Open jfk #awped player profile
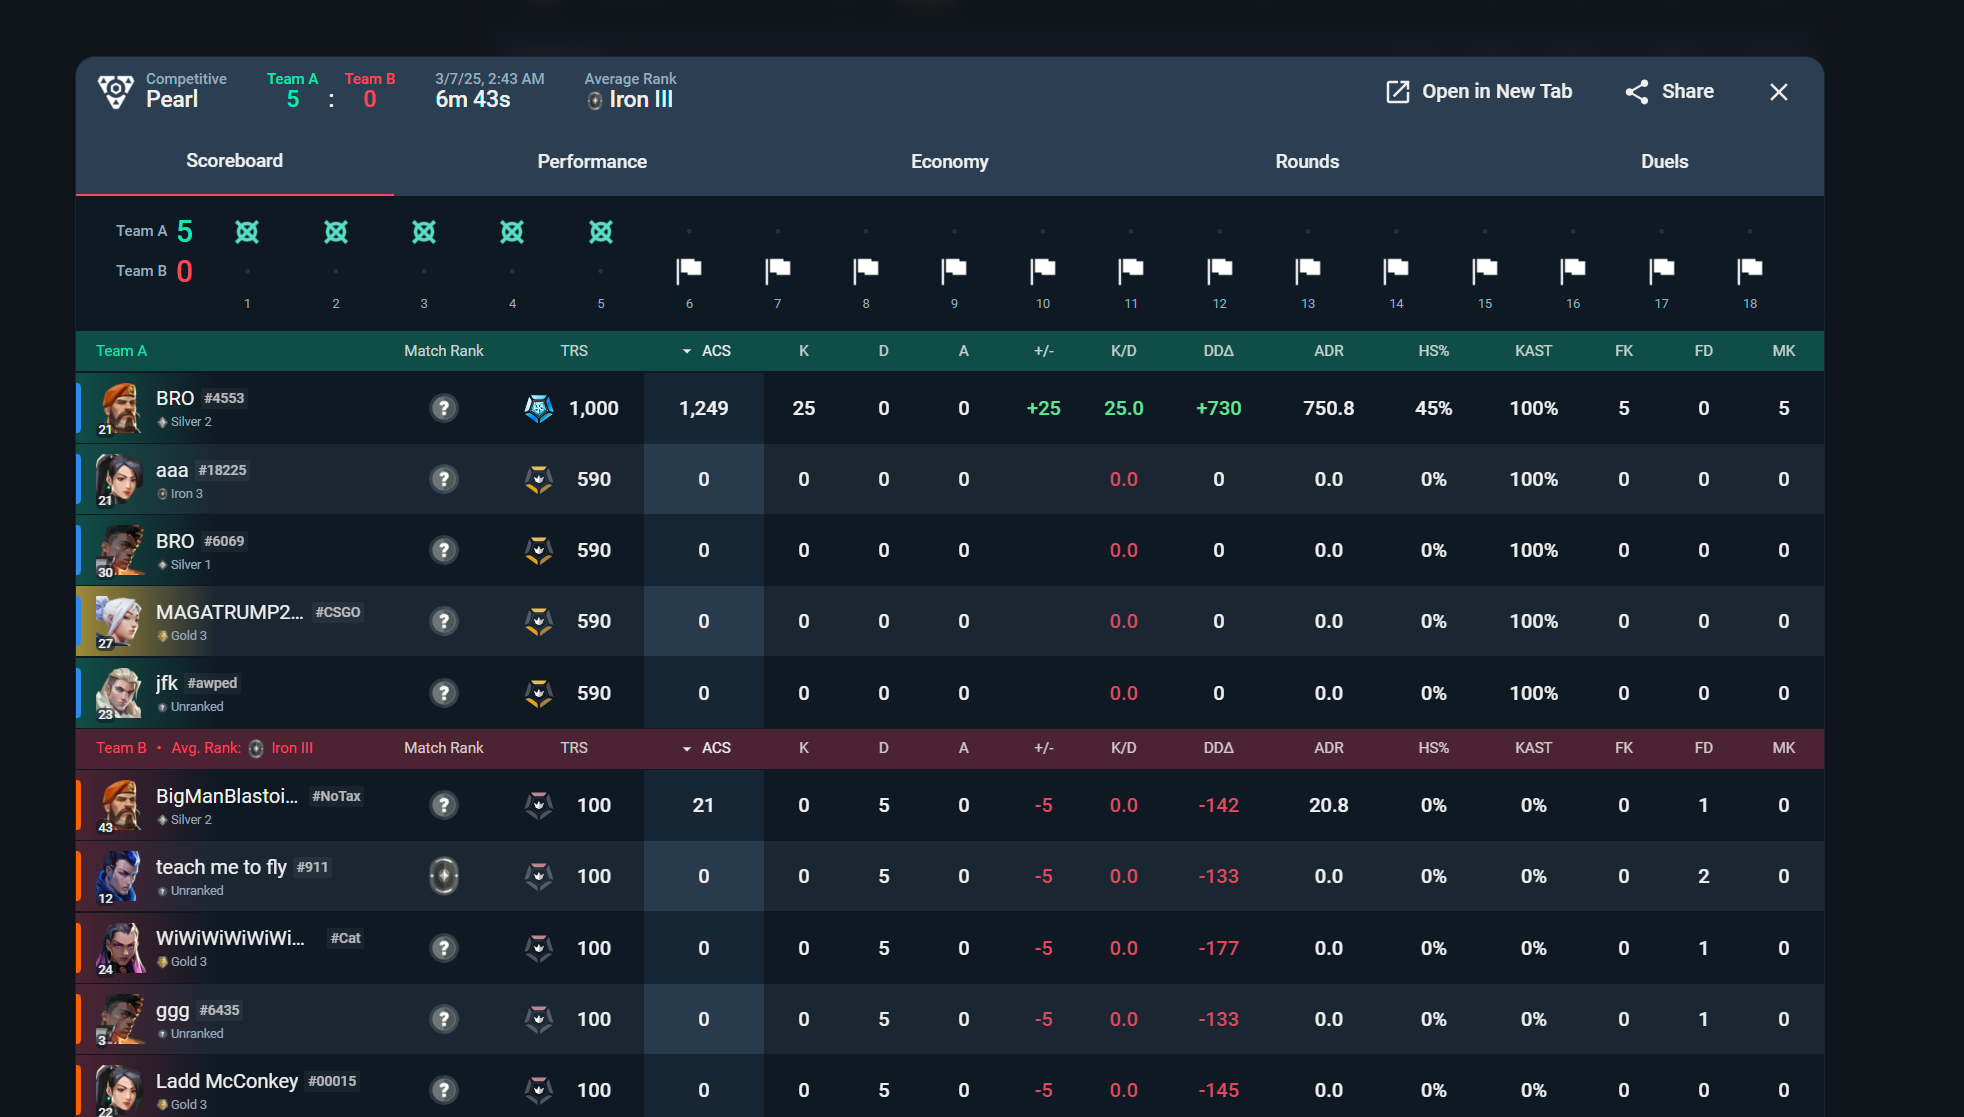Screen dimensions: 1964x1117 (x=167, y=683)
